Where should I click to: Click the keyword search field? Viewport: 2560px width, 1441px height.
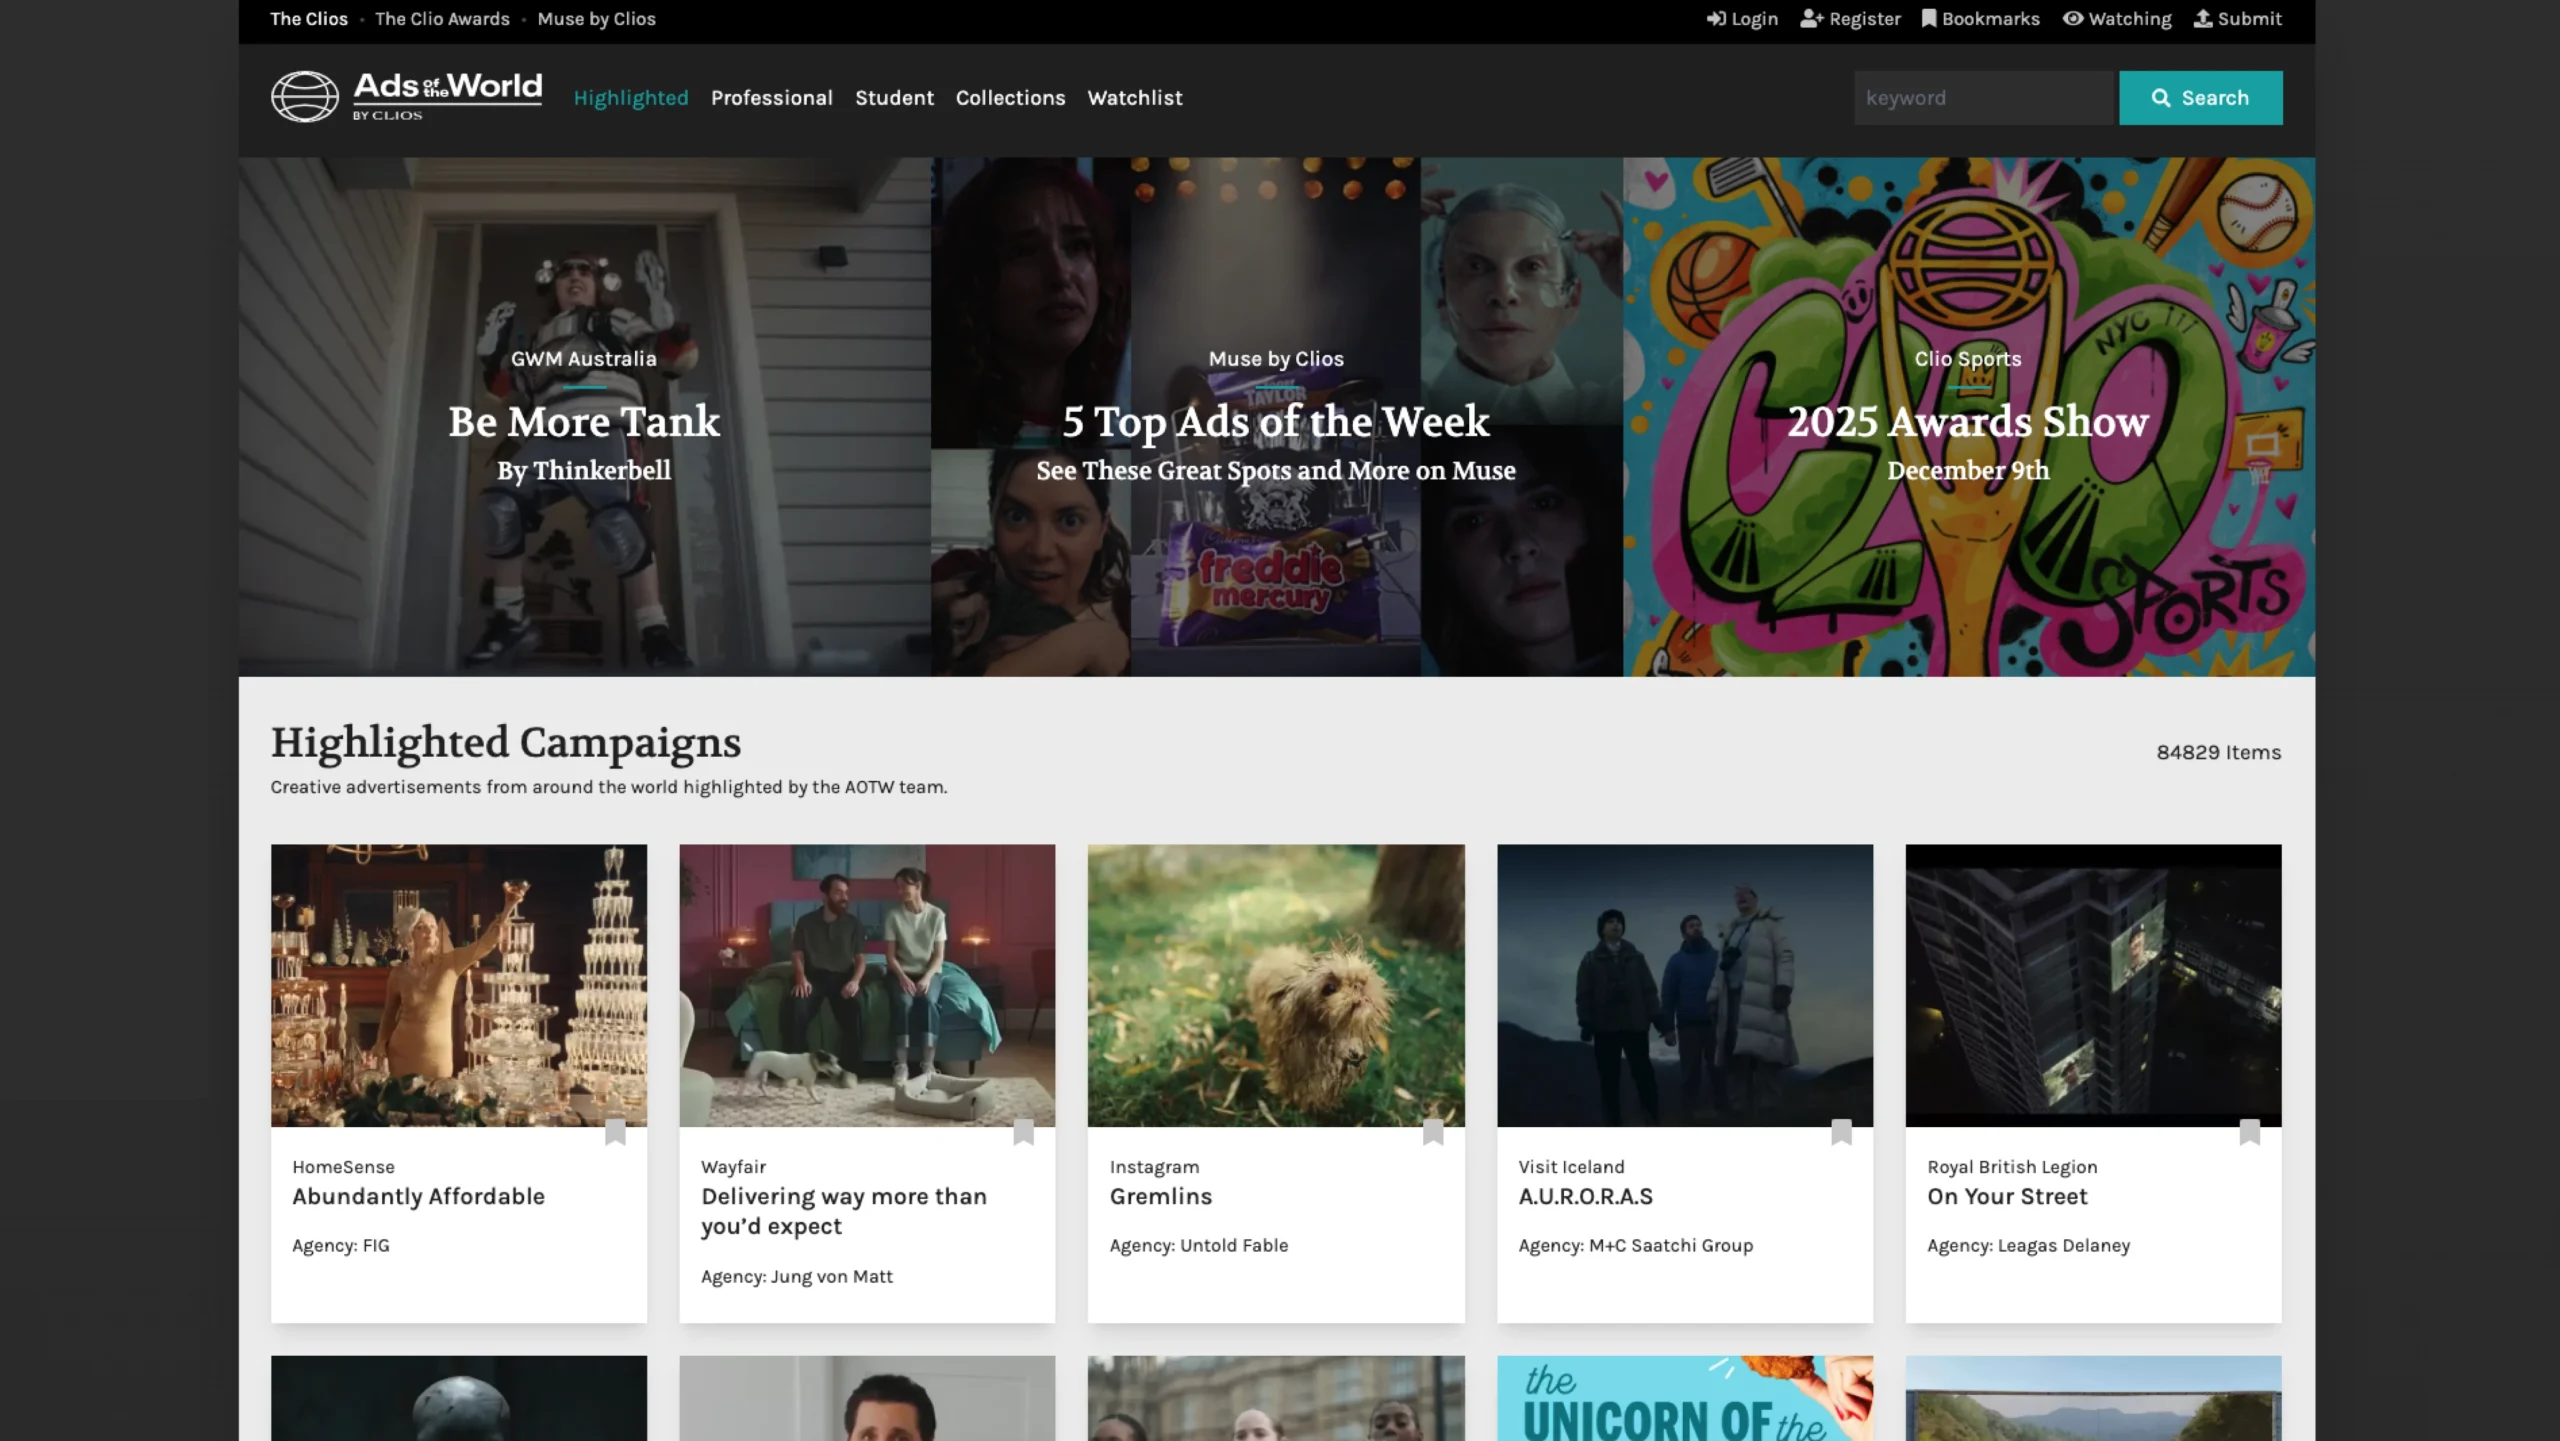[x=1985, y=98]
